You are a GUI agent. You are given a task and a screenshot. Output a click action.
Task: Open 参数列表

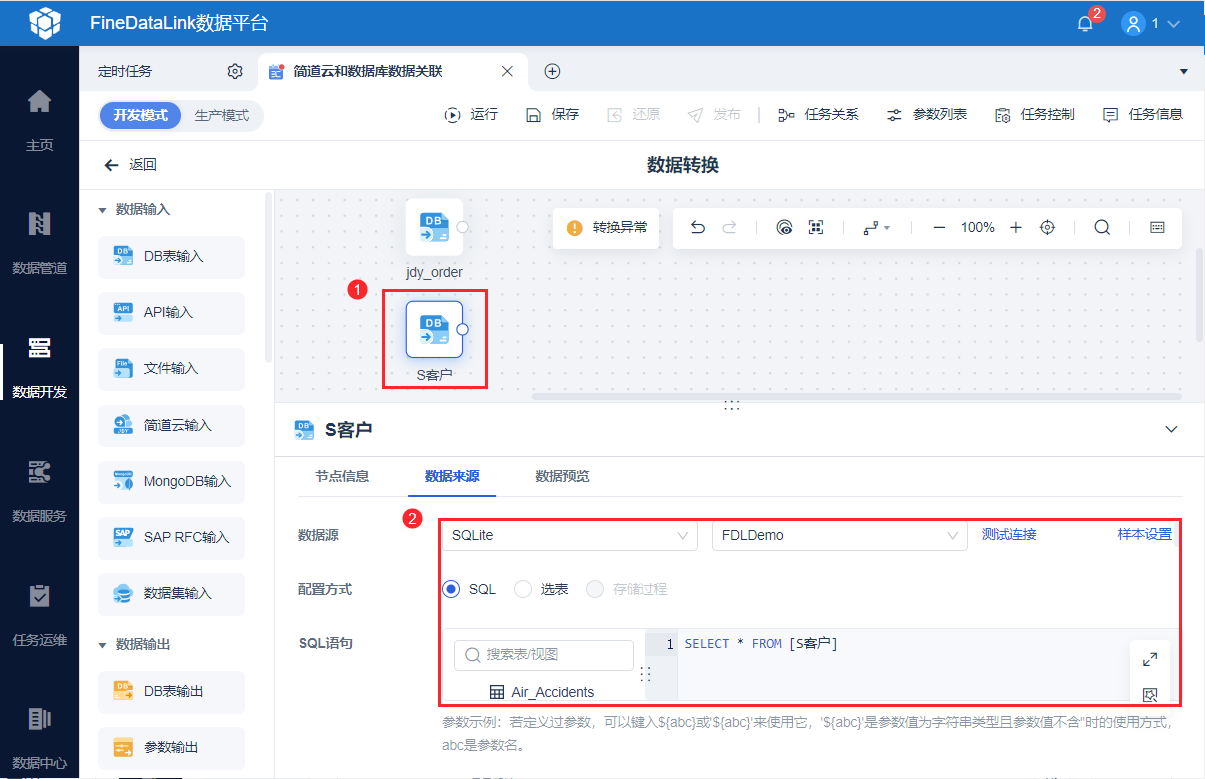pyautogui.click(x=926, y=115)
